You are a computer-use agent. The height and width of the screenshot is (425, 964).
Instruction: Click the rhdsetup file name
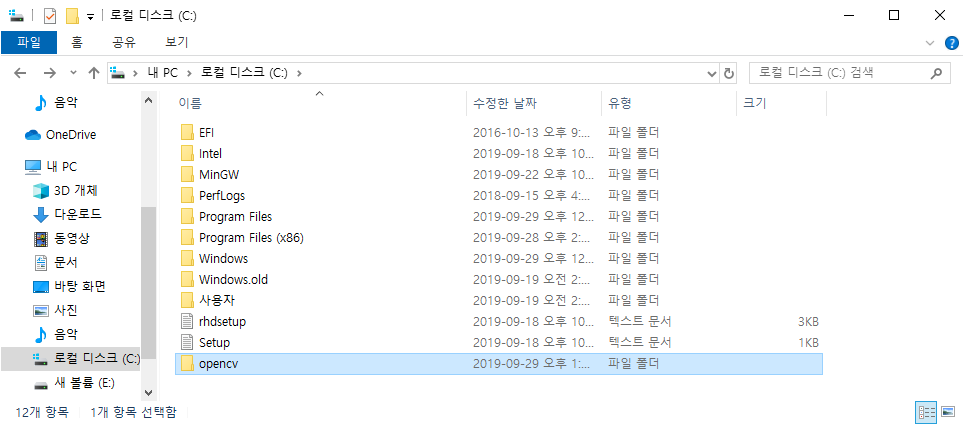pyautogui.click(x=223, y=321)
